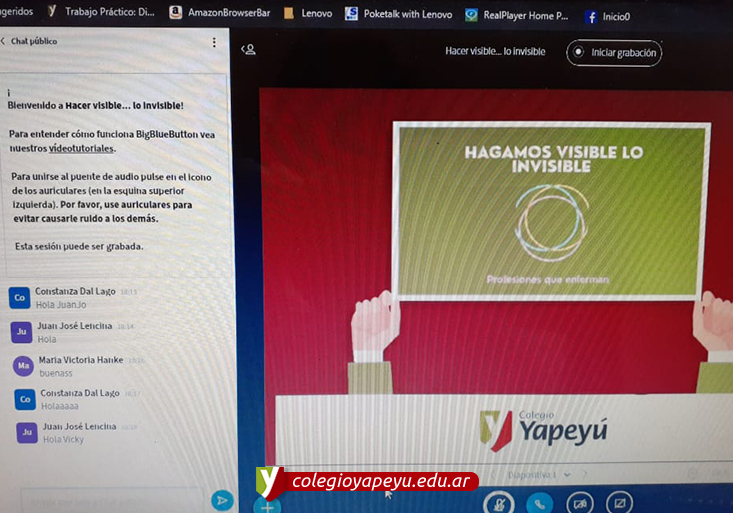Toggle the webcam sharing button
The width and height of the screenshot is (733, 513).
pyautogui.click(x=580, y=504)
